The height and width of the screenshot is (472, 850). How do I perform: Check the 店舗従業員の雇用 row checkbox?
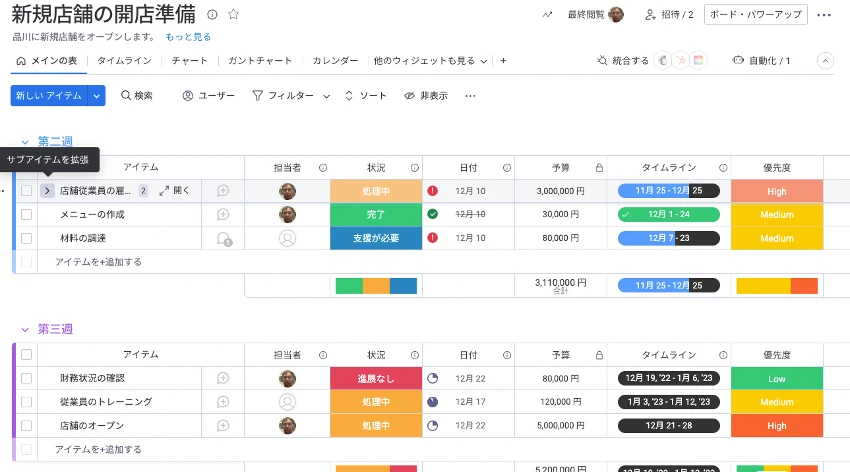tap(27, 191)
